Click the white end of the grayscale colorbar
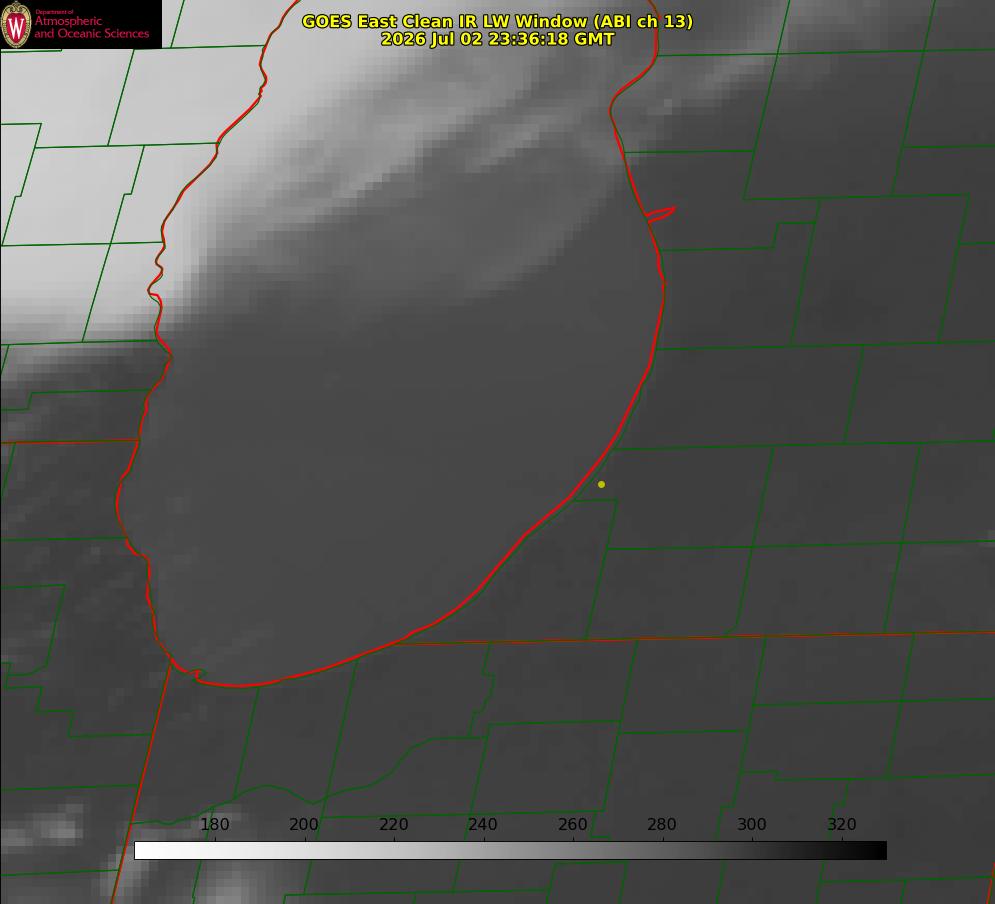The width and height of the screenshot is (995, 904). coord(143,851)
